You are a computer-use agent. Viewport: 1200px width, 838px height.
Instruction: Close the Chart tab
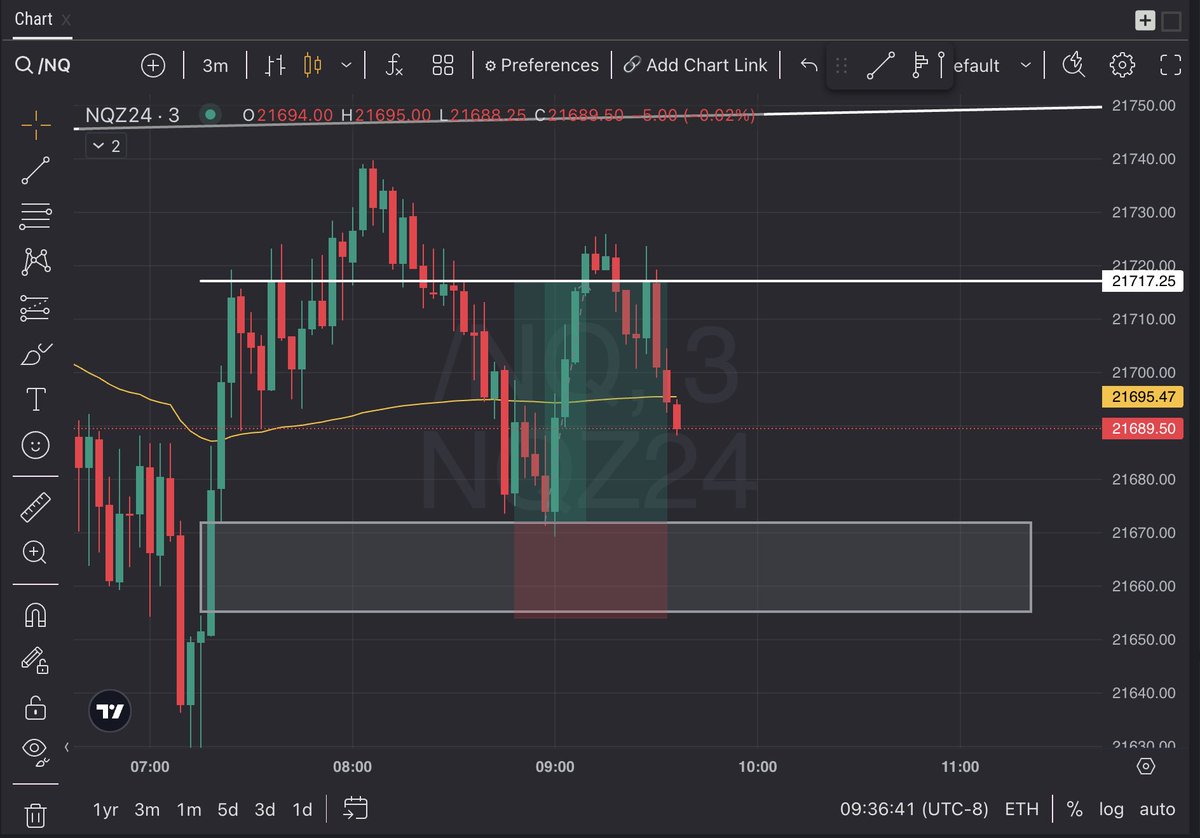[x=66, y=20]
